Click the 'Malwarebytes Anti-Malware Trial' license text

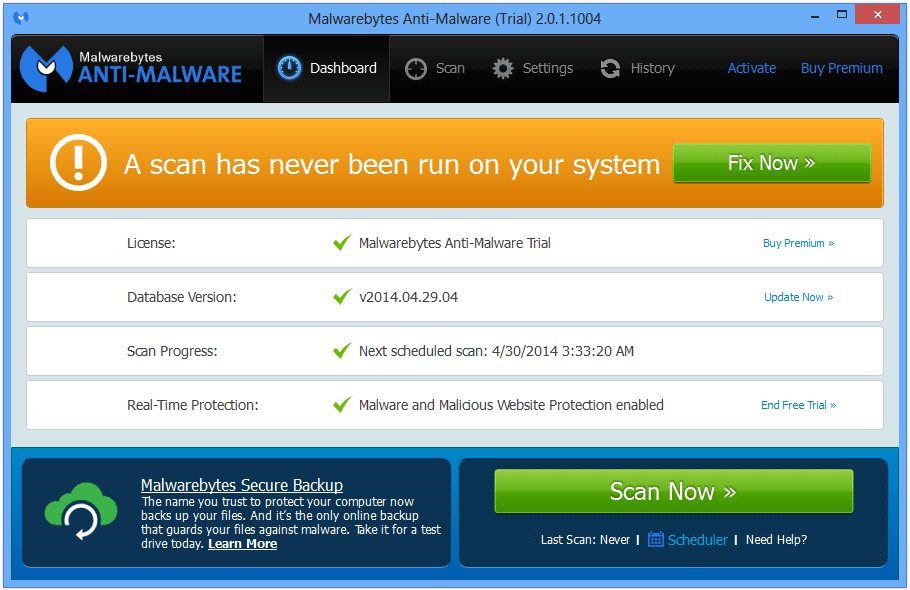pos(455,243)
